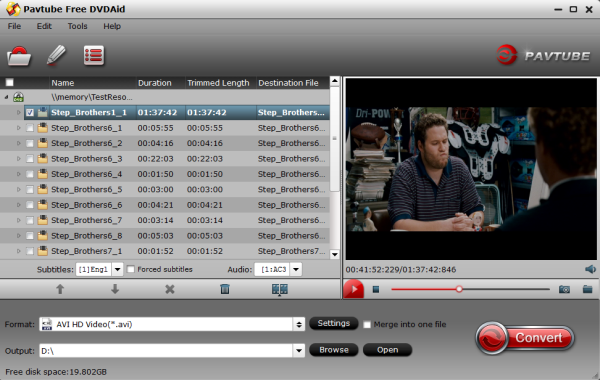Click film icon of Step_Brothers6_3
Image resolution: width=600 pixels, height=380 pixels.
pos(42,158)
